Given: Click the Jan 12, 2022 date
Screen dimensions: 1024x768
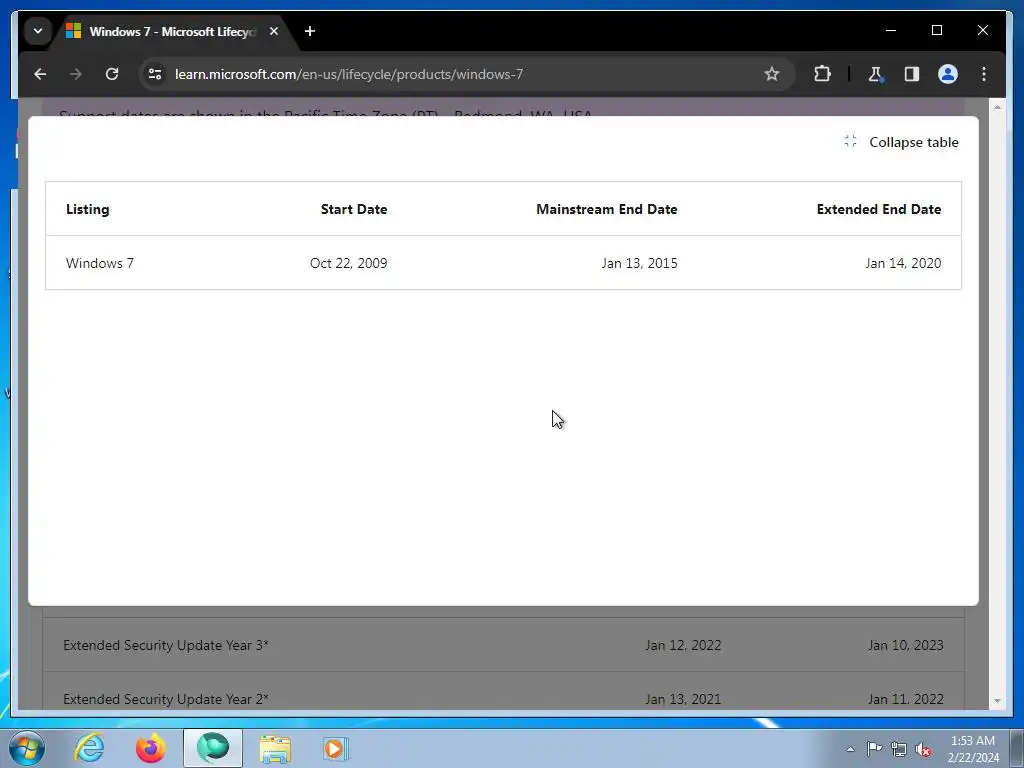Looking at the screenshot, I should [683, 645].
